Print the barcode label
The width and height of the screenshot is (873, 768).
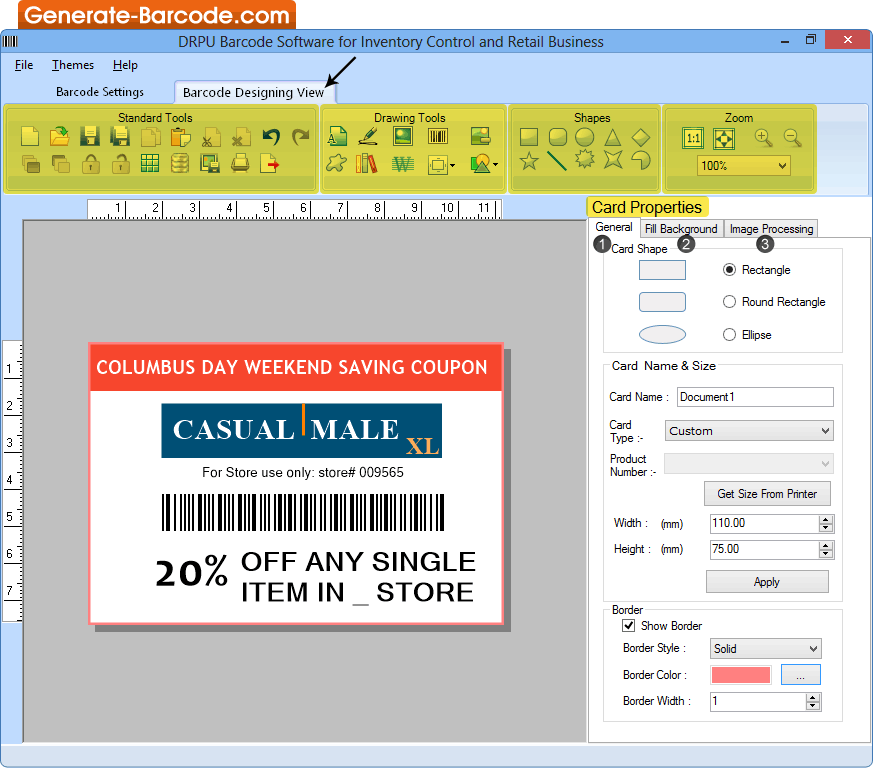240,163
